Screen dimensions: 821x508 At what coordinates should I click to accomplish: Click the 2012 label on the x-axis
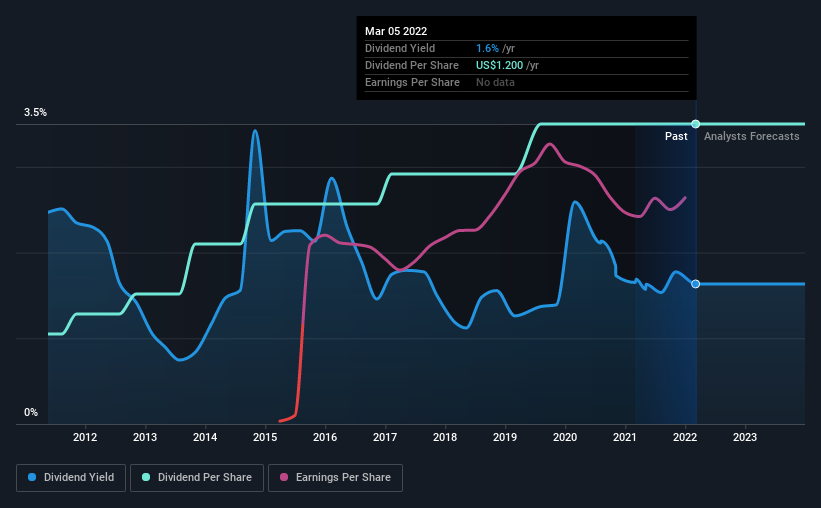(x=85, y=437)
